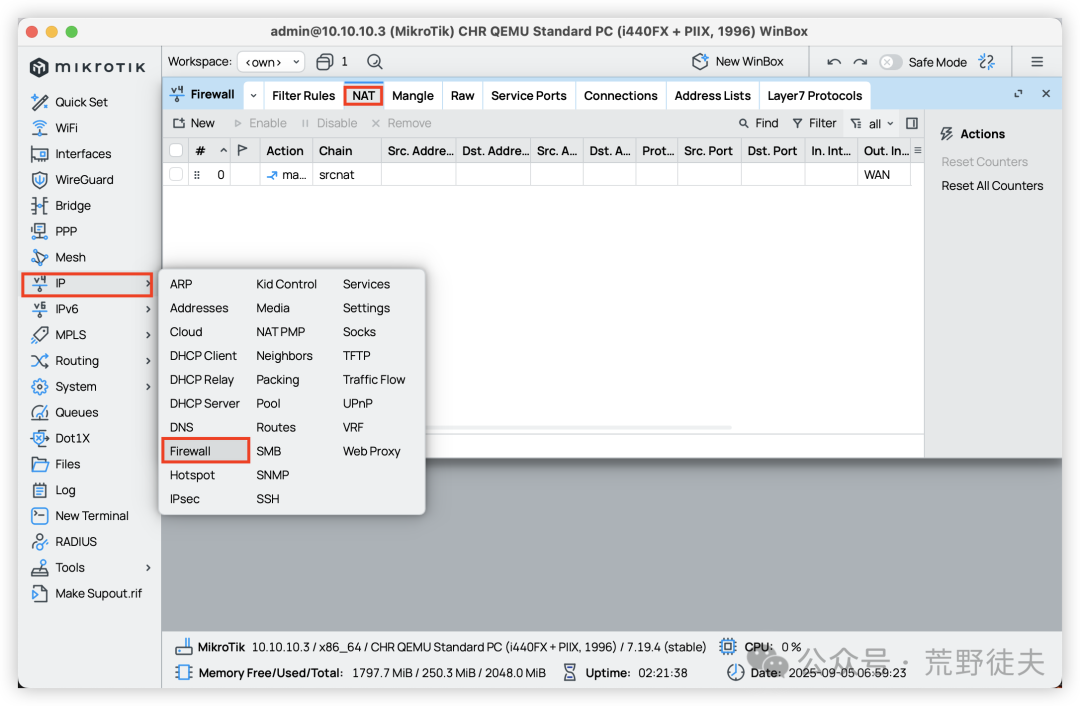Expand the Firewall tab dropdown arrow
The height and width of the screenshot is (706, 1080).
(x=253, y=95)
